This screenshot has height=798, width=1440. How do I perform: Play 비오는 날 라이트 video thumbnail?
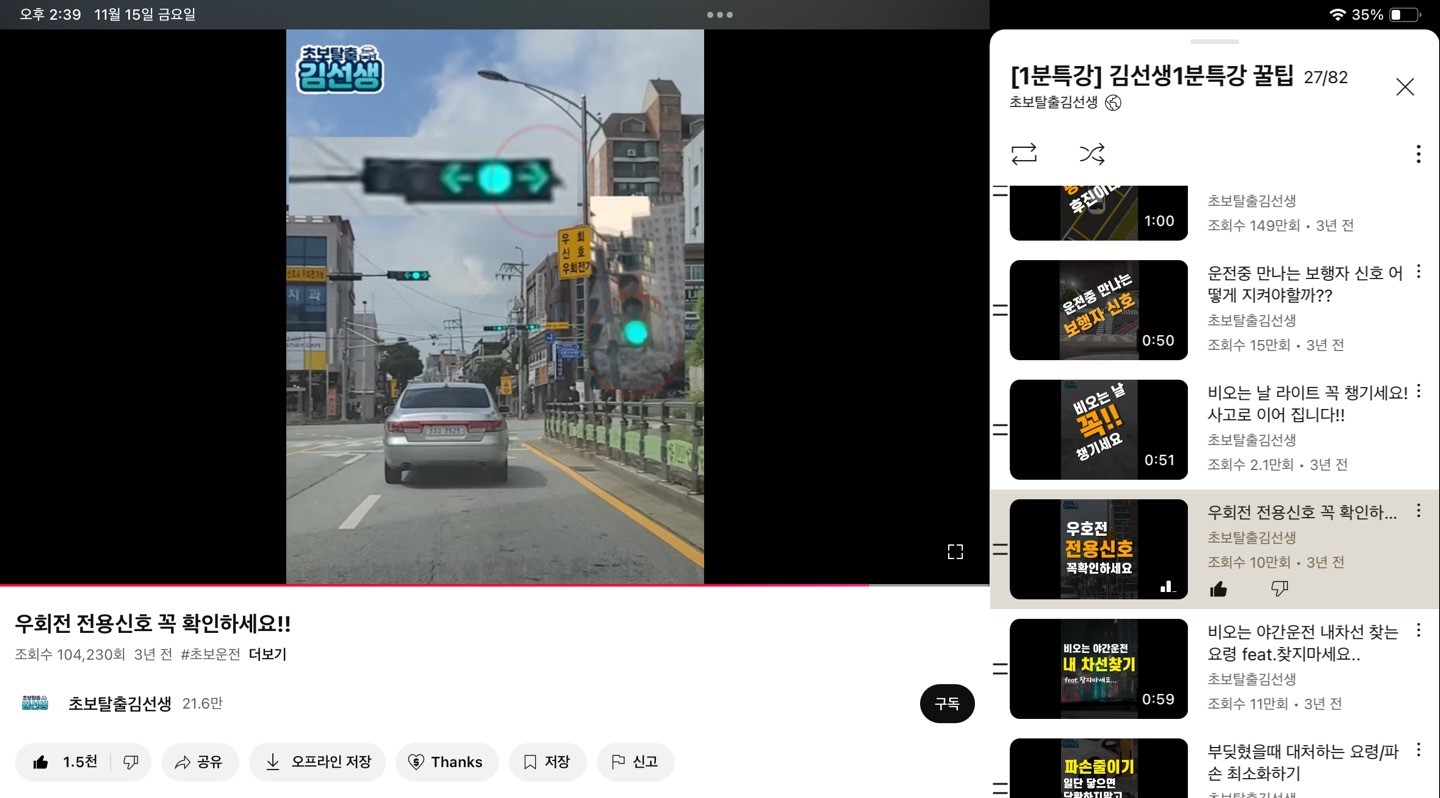point(1099,430)
